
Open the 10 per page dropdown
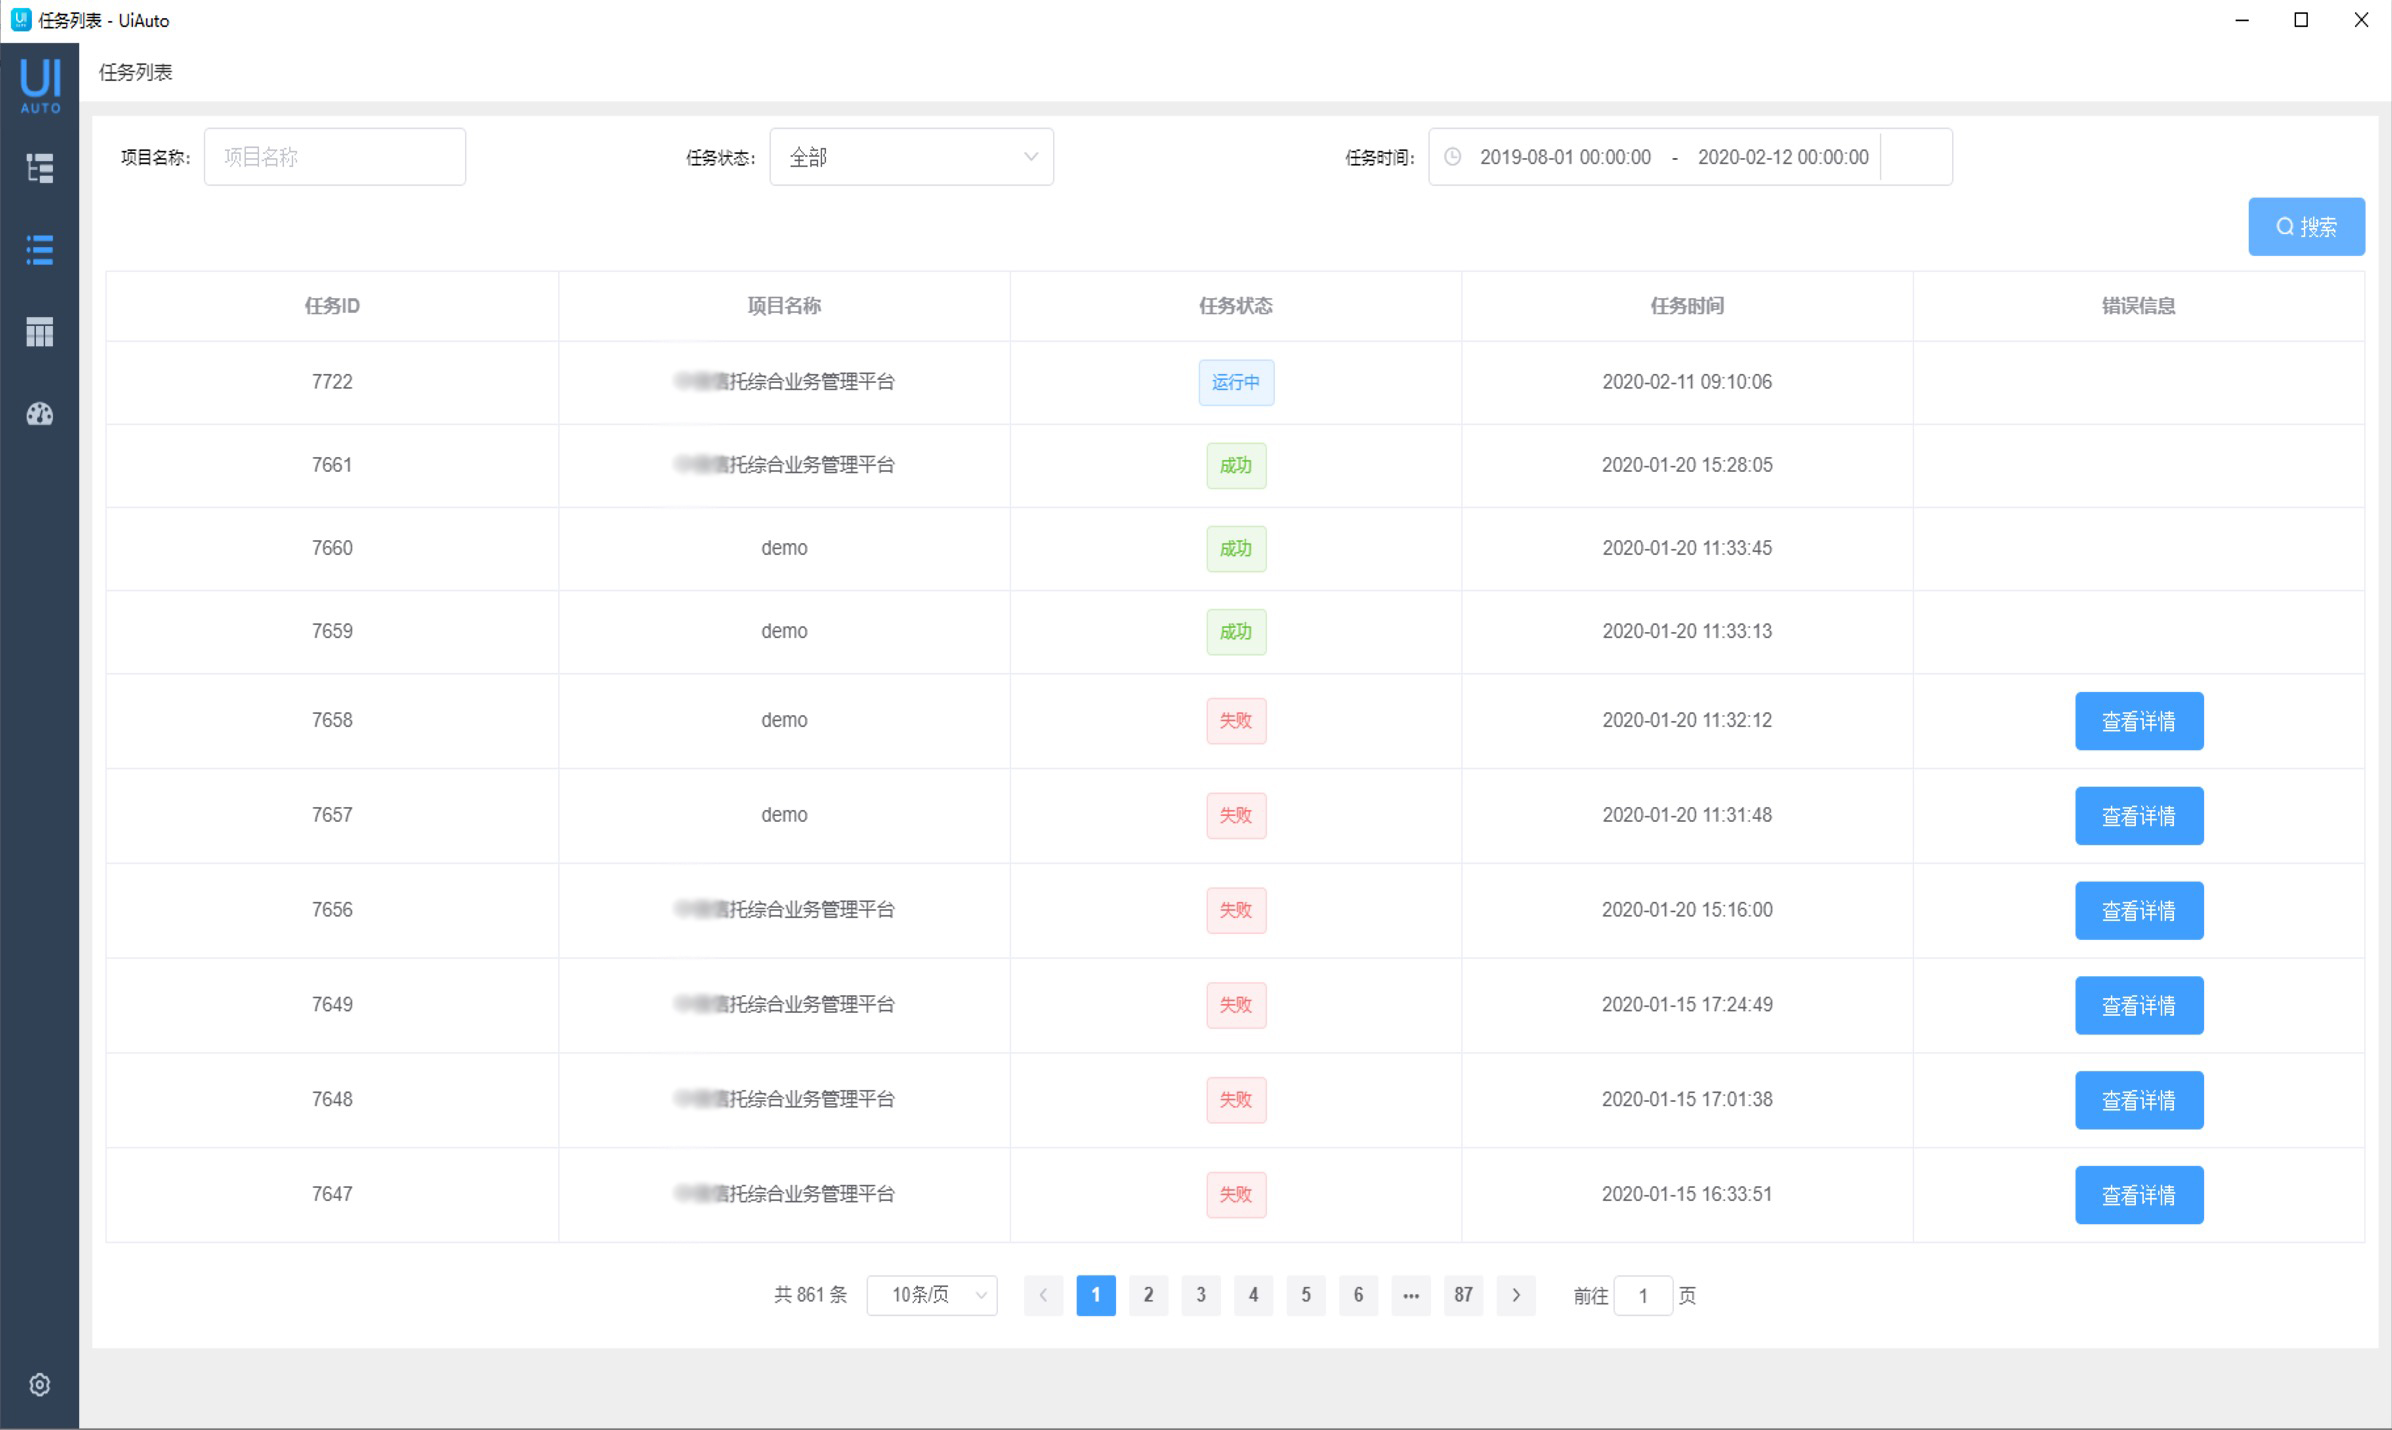pyautogui.click(x=931, y=1295)
